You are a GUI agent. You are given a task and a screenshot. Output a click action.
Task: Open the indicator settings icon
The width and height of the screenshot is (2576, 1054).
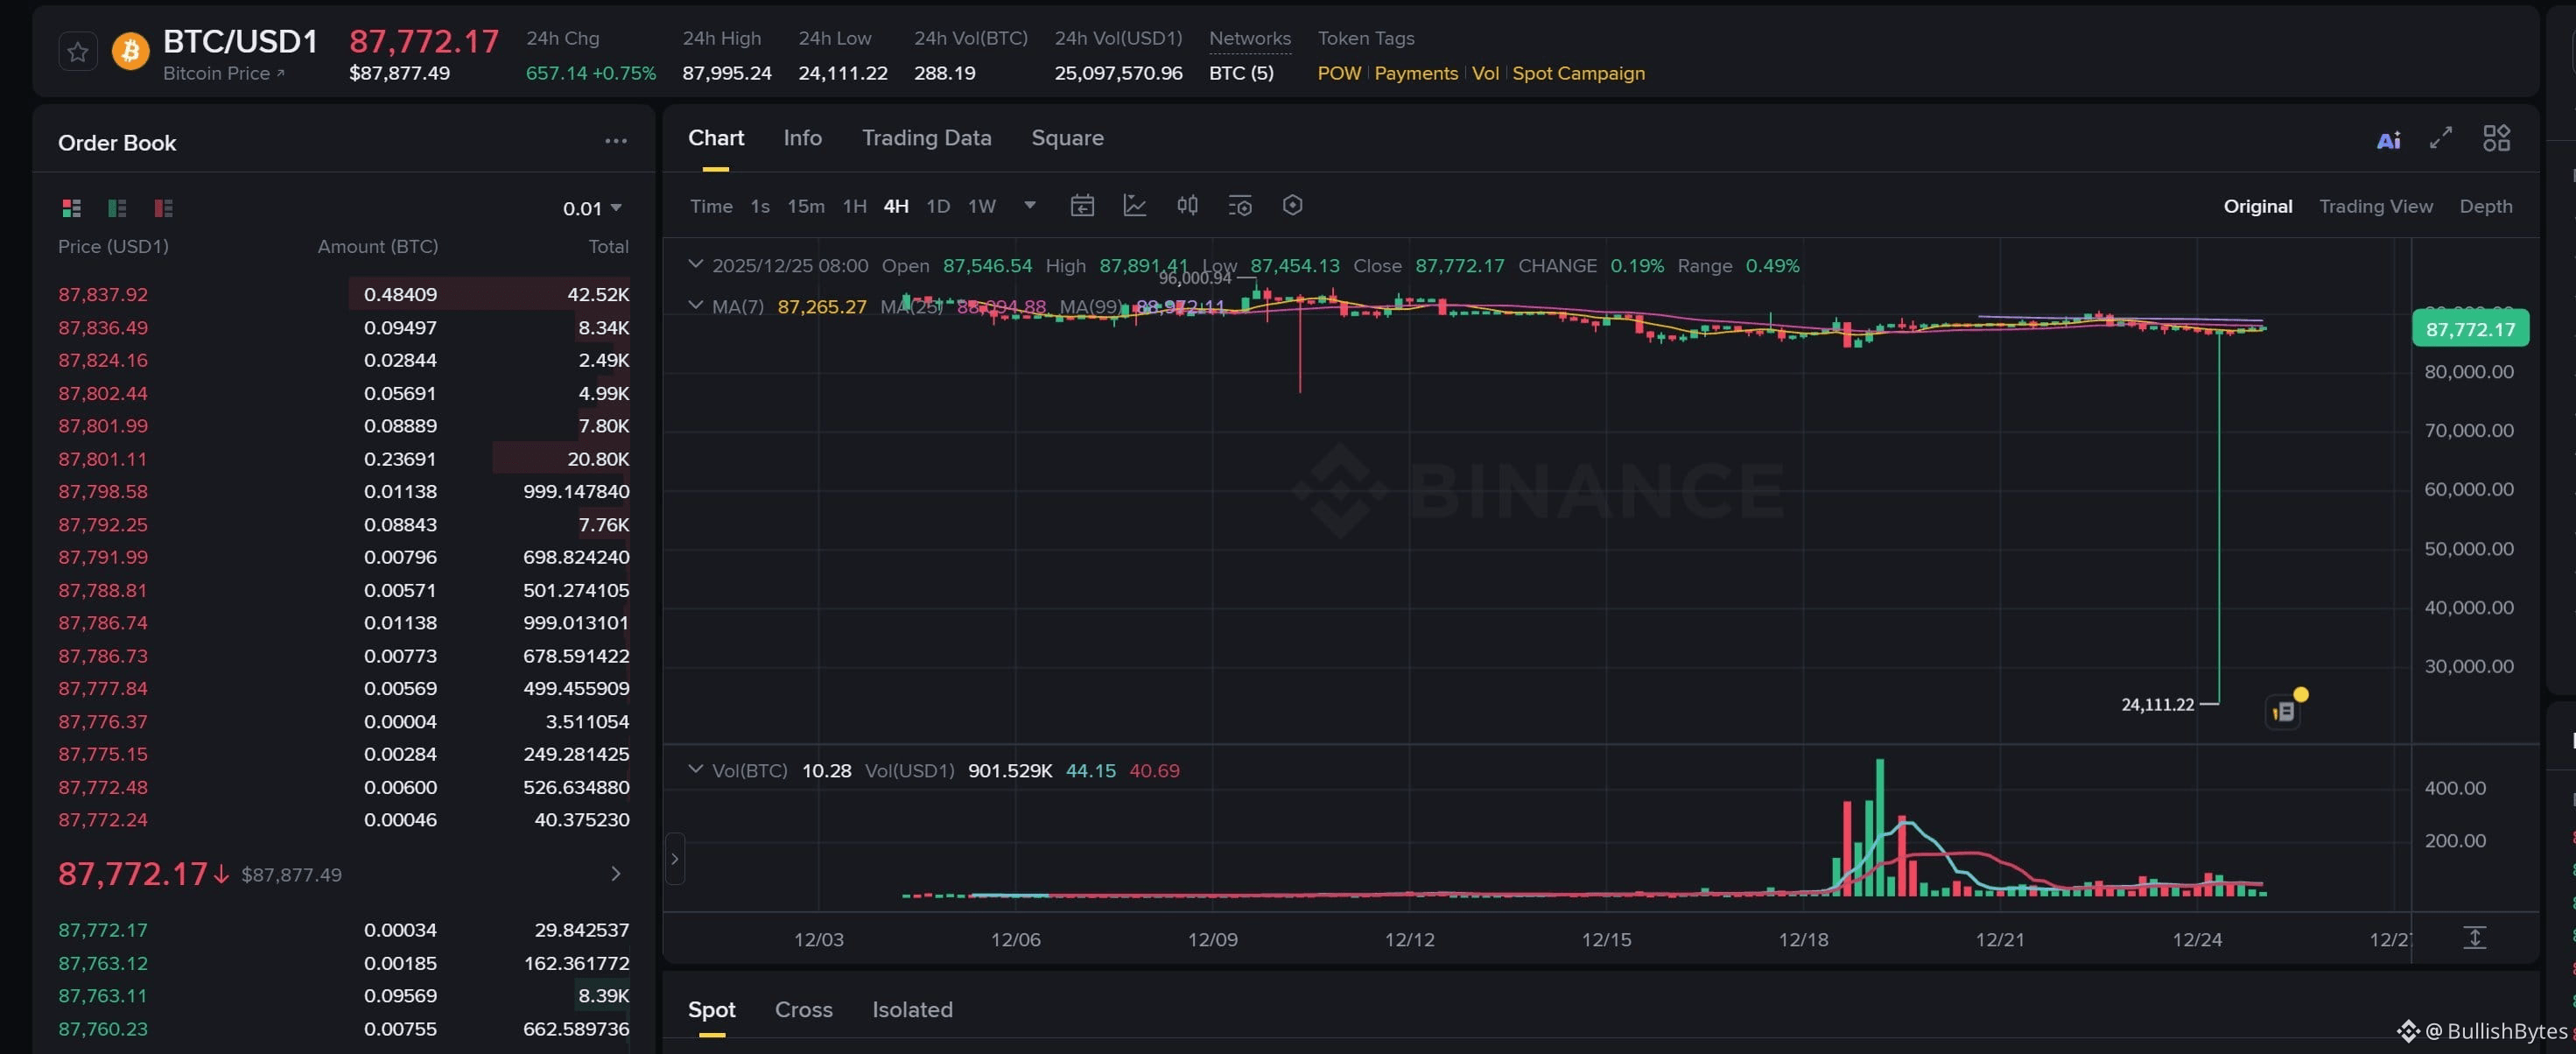pos(1240,205)
